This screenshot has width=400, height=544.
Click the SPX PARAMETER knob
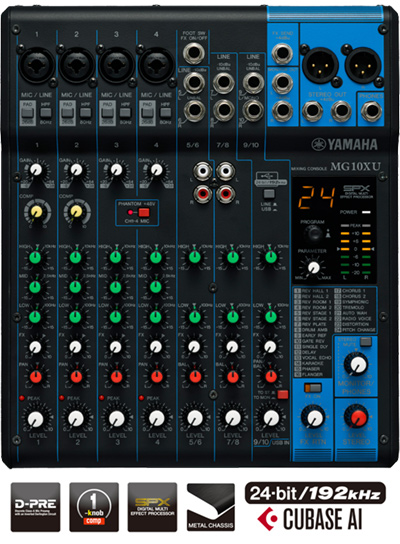(x=314, y=267)
